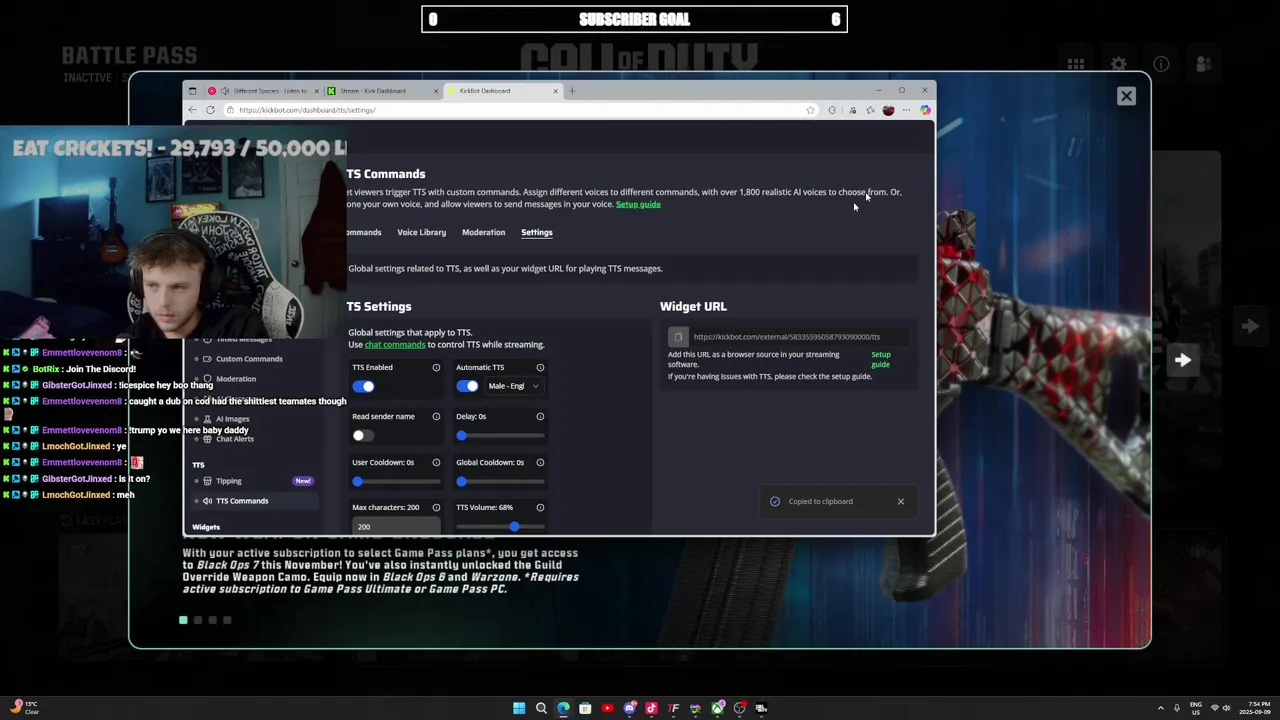1280x720 pixels.
Task: Open info tooltip for Automatic TTS
Action: point(540,367)
